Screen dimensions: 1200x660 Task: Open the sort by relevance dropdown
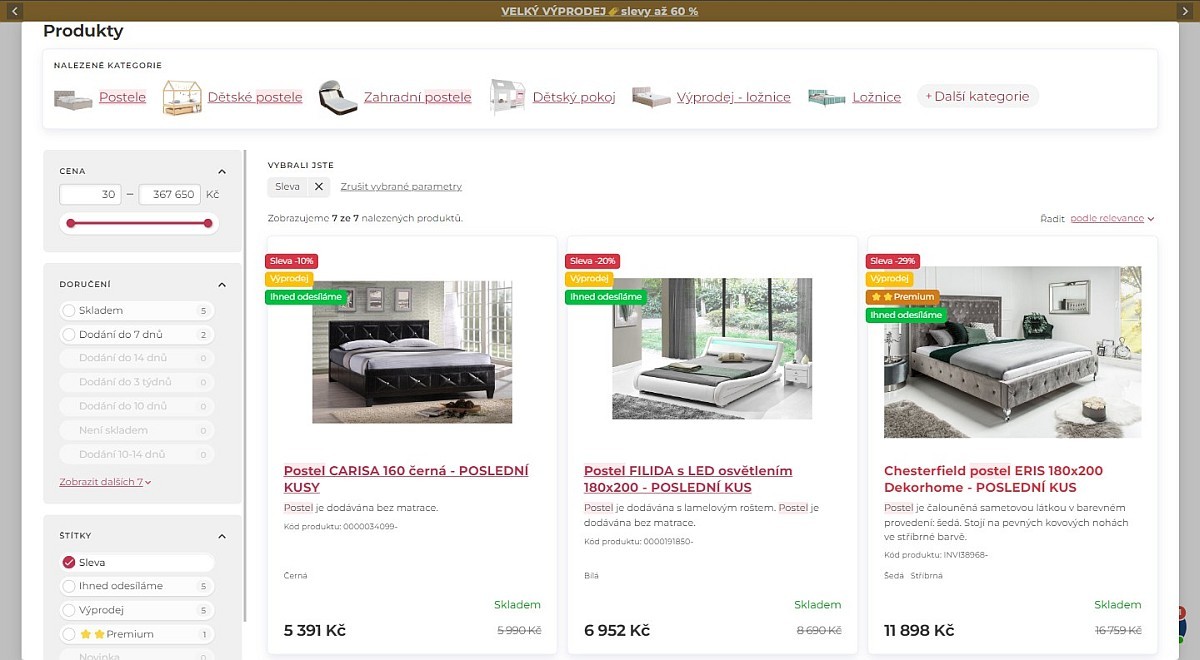pos(1112,218)
